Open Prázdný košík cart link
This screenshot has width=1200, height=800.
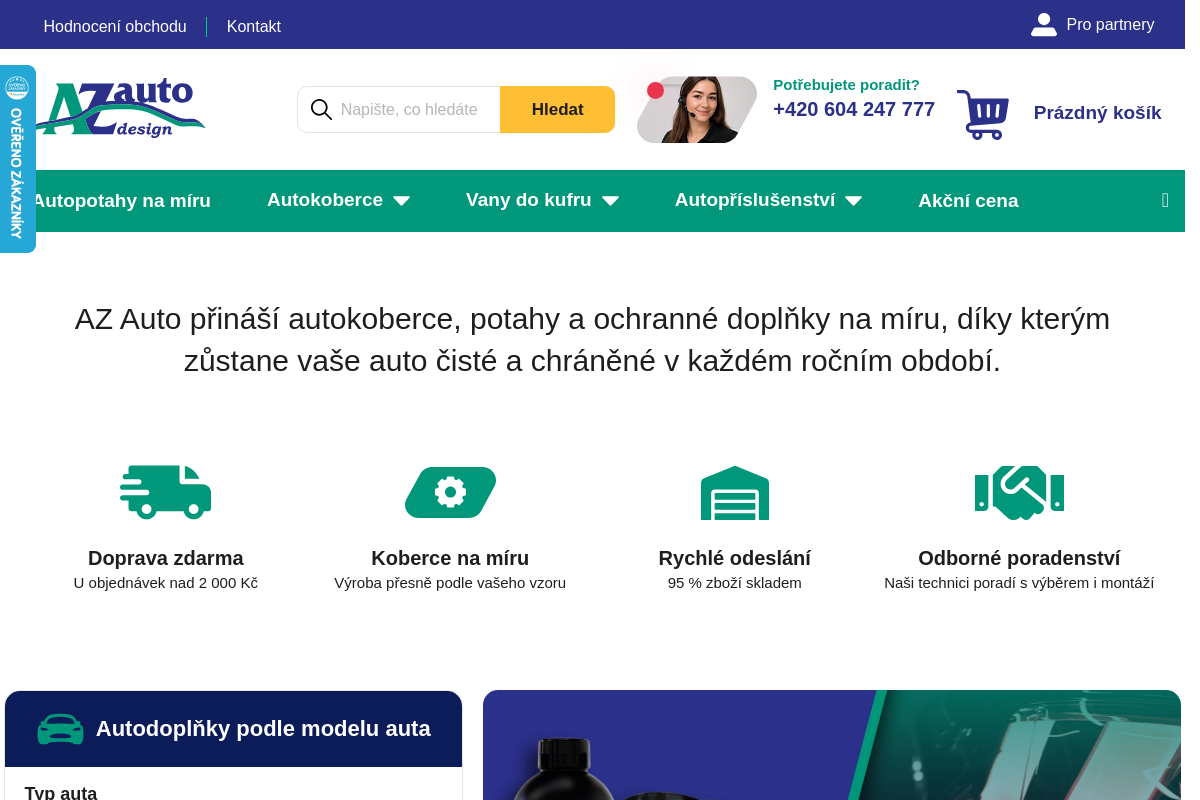pyautogui.click(x=1097, y=113)
